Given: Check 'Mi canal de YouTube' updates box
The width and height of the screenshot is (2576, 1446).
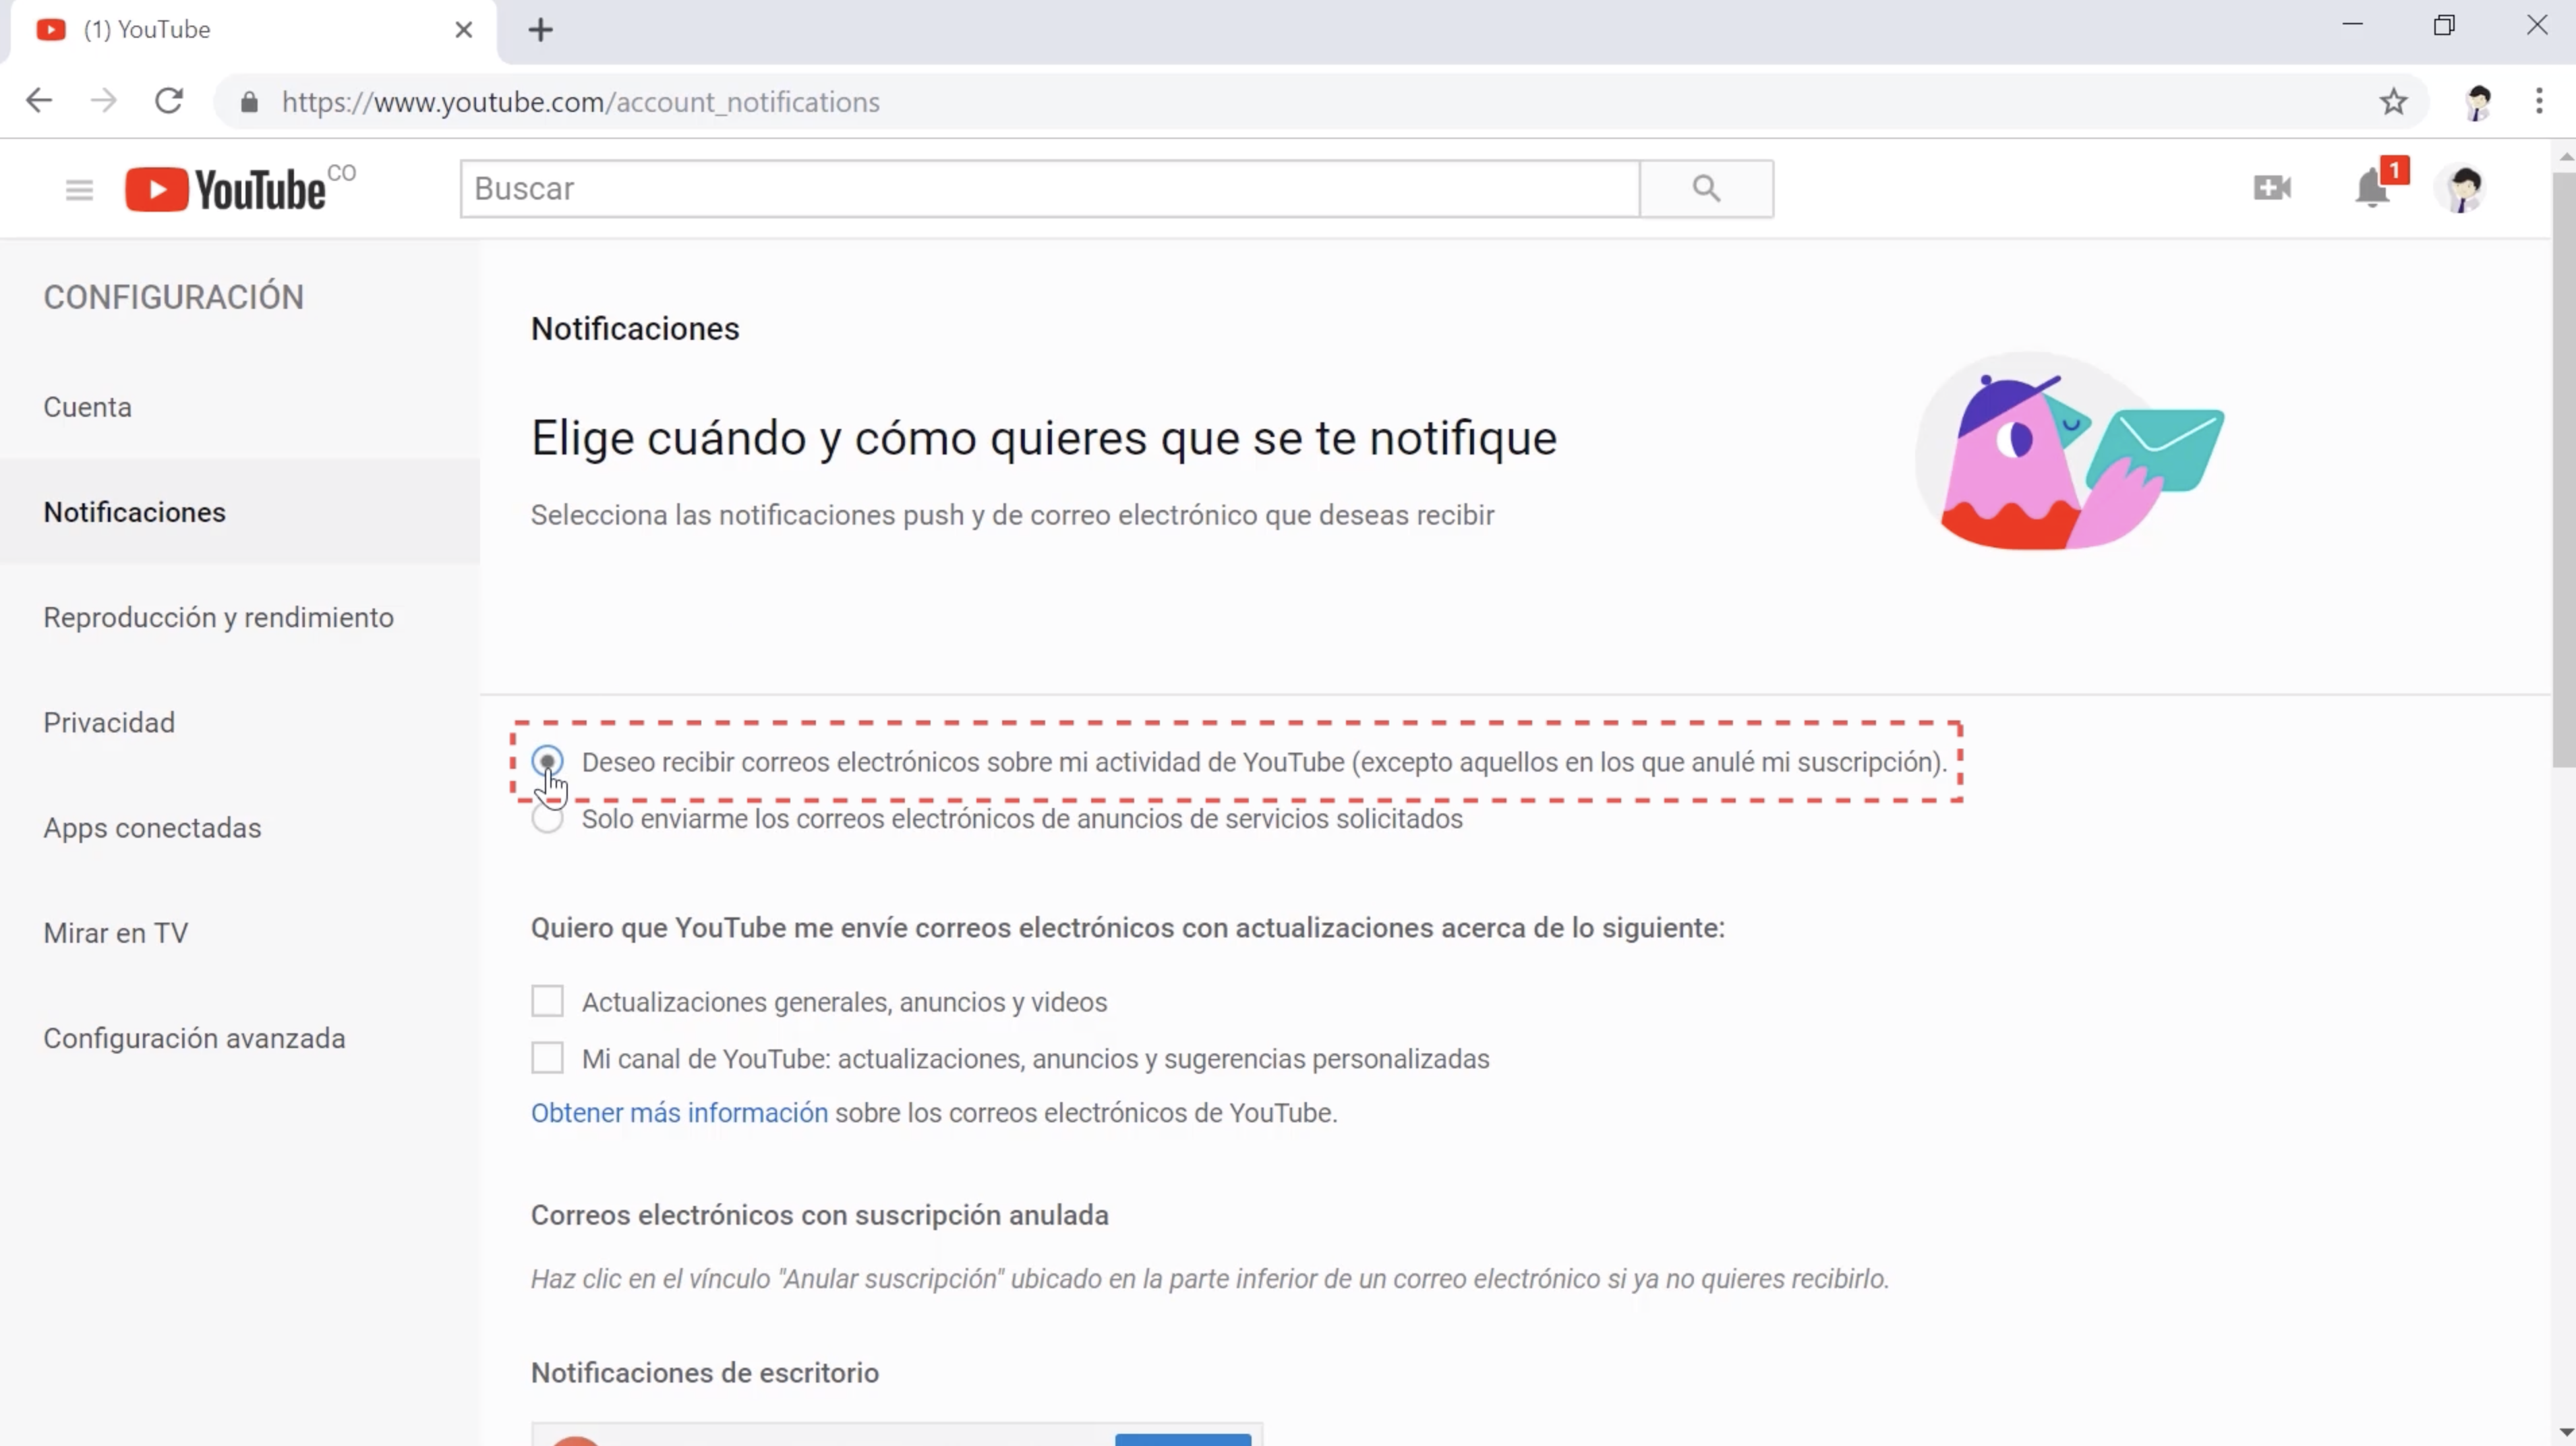Looking at the screenshot, I should [547, 1058].
